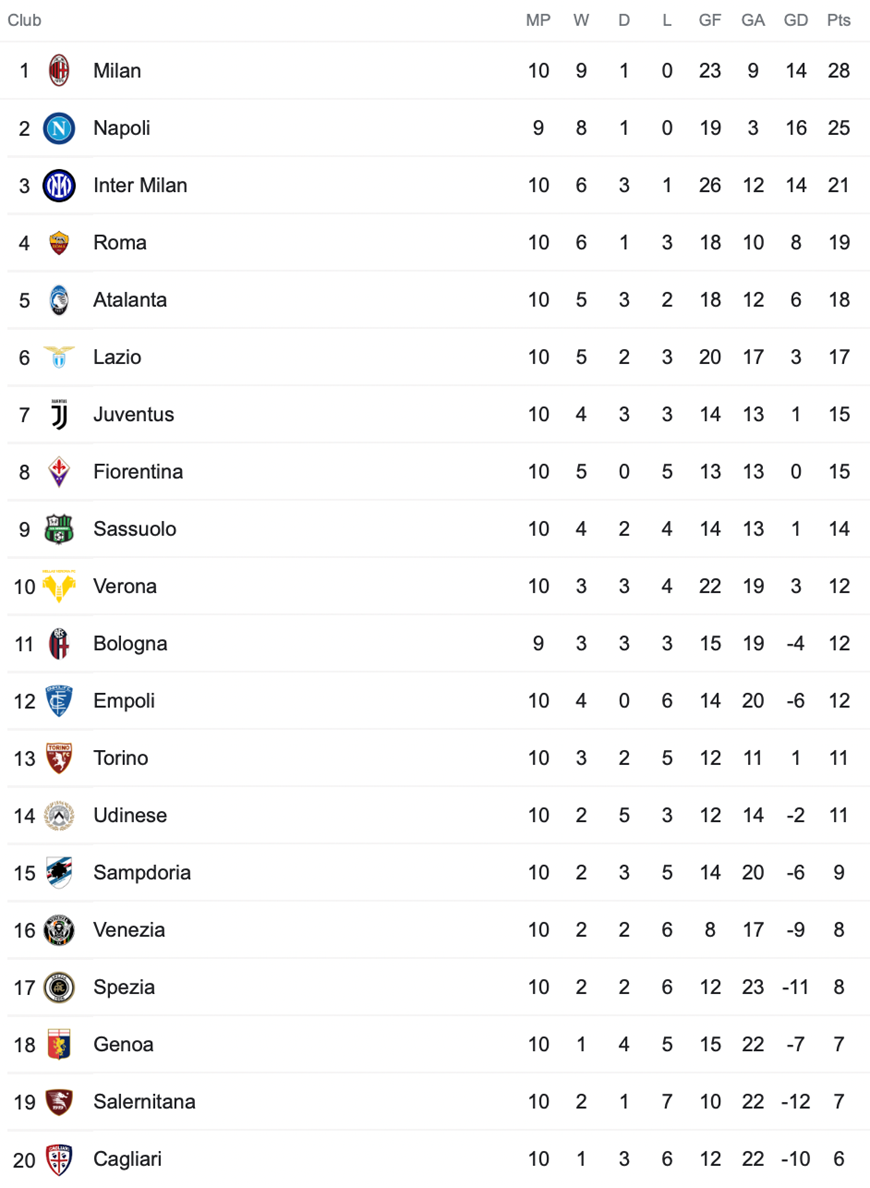The height and width of the screenshot is (1188, 870).
Task: Click the Genoa club crest
Action: (x=59, y=1045)
